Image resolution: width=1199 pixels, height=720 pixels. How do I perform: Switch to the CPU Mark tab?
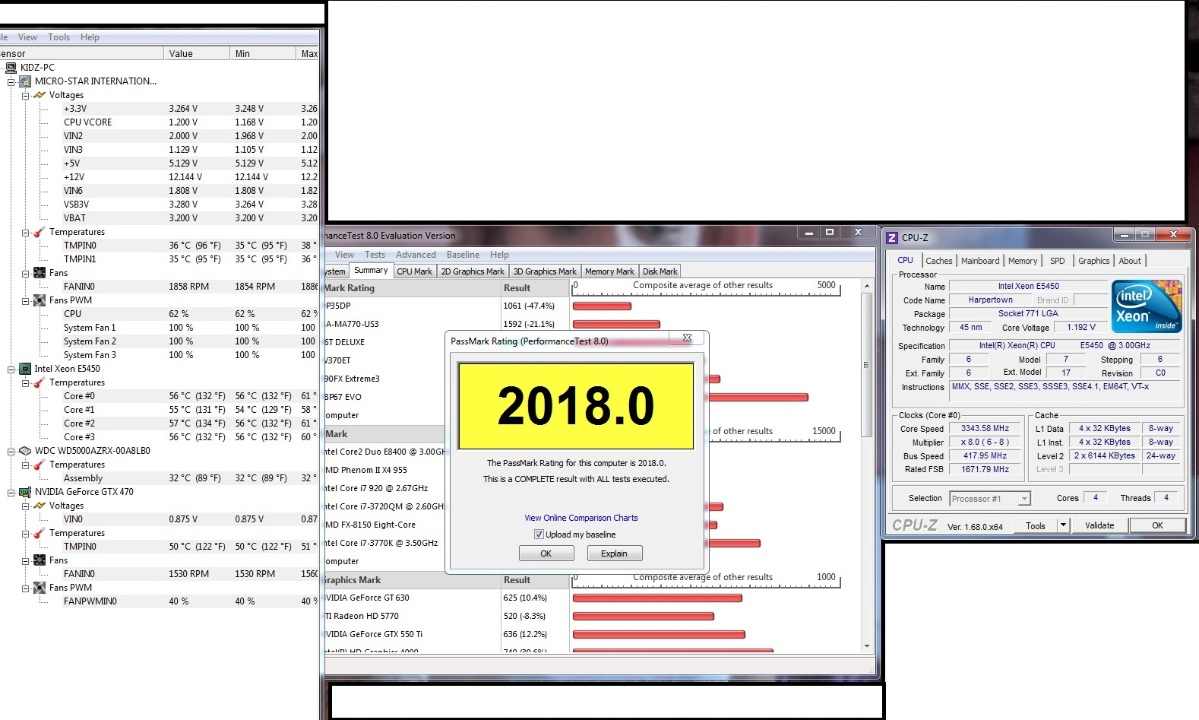click(x=414, y=271)
